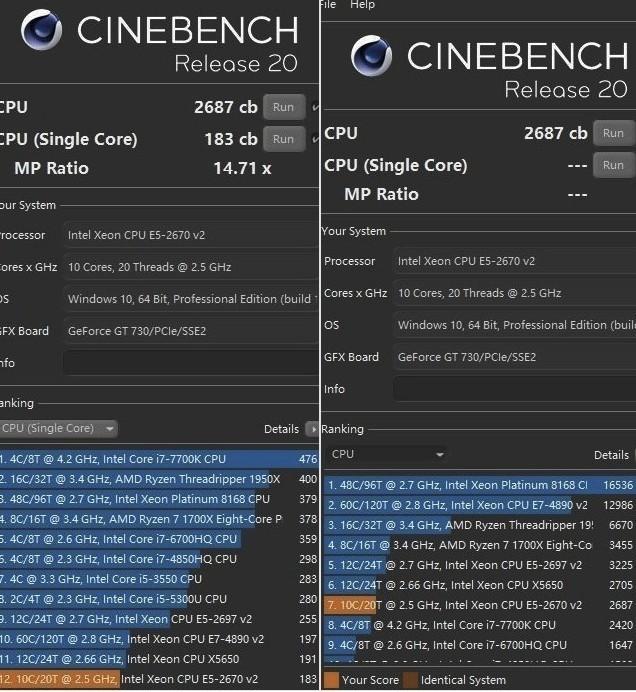This screenshot has height=692, width=636.
Task: Run the Single Core test in right window
Action: click(613, 165)
